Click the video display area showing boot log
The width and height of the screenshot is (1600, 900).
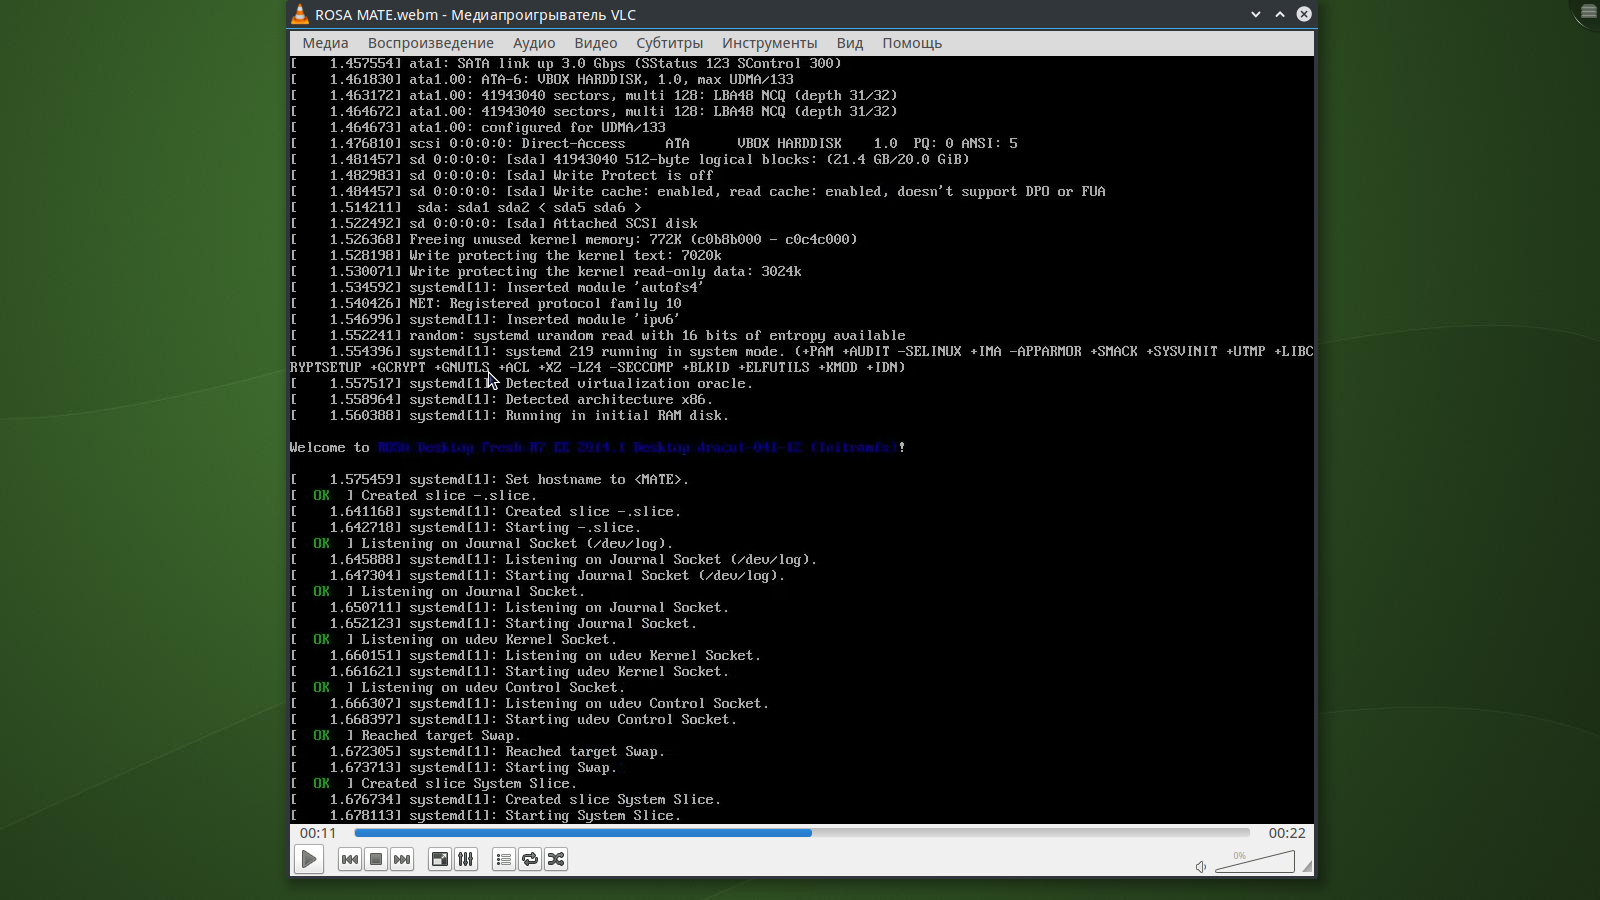pyautogui.click(x=802, y=440)
